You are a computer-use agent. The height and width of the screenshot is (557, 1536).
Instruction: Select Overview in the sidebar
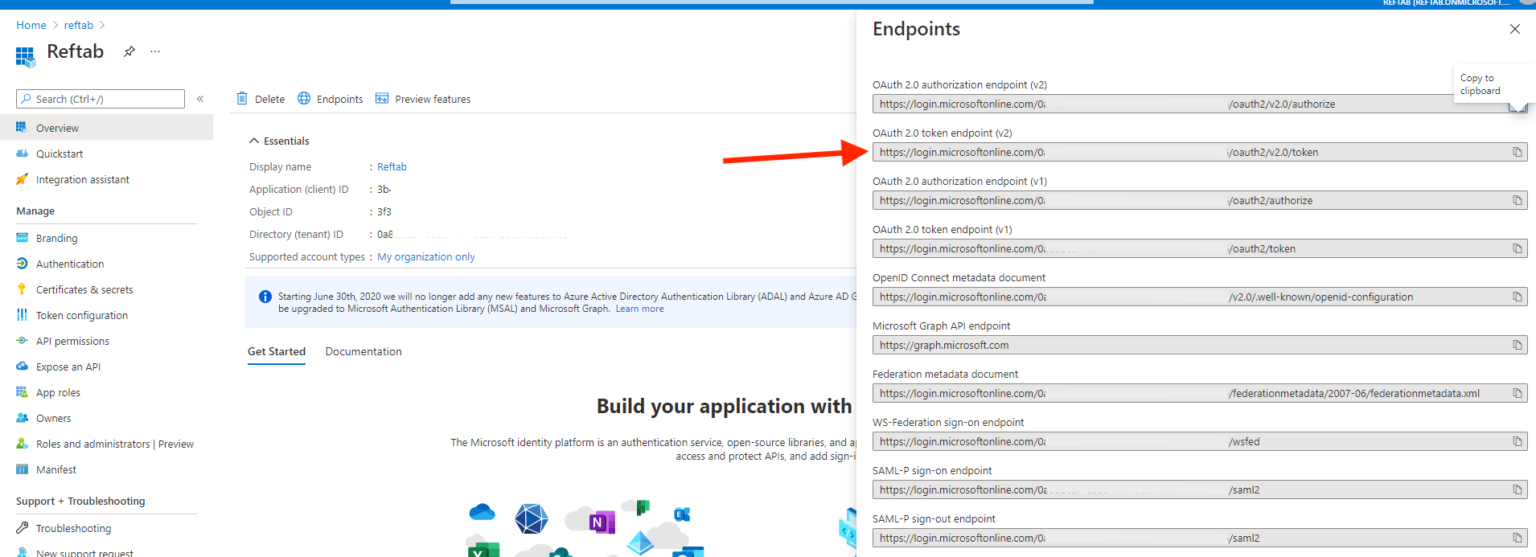tap(106, 128)
